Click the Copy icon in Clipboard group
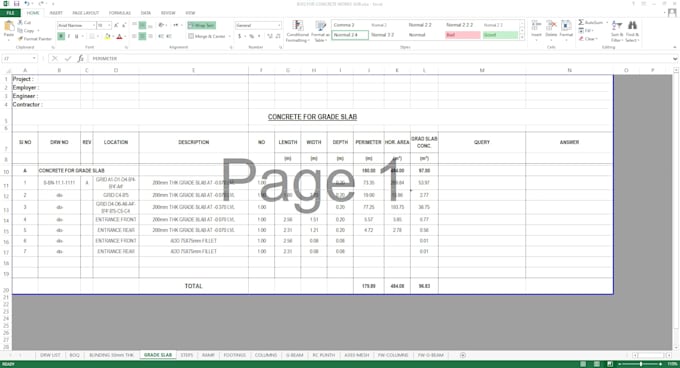Image resolution: width=680 pixels, height=368 pixels. tap(20, 31)
